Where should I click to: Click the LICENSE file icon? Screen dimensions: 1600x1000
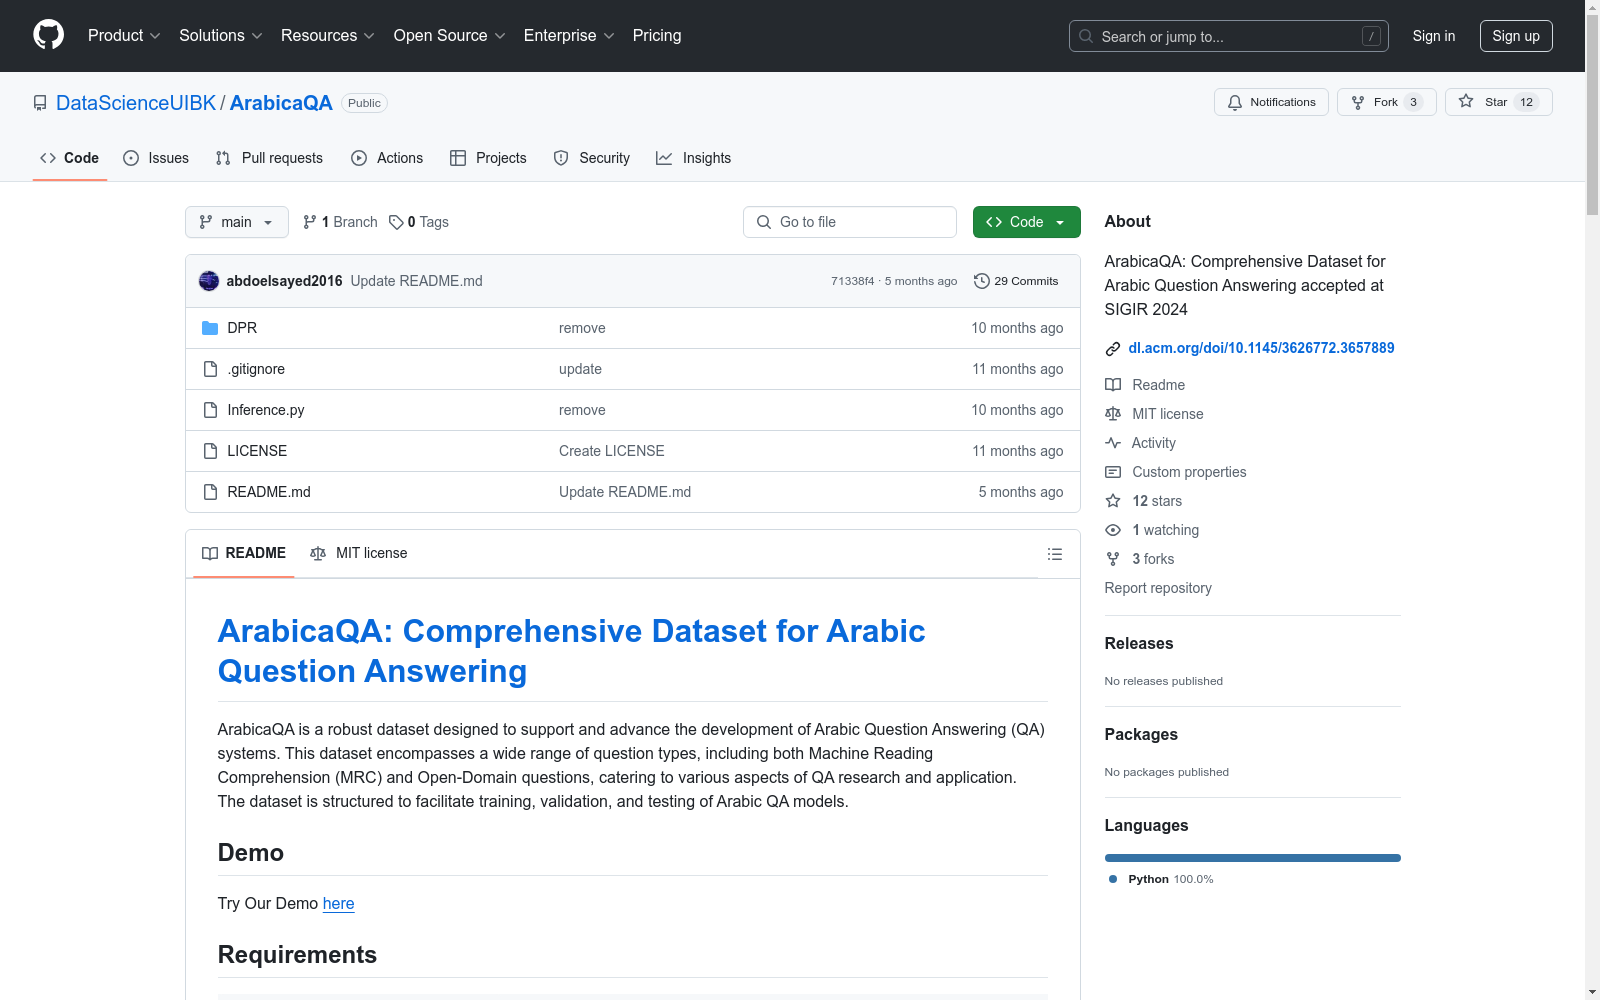pos(210,451)
